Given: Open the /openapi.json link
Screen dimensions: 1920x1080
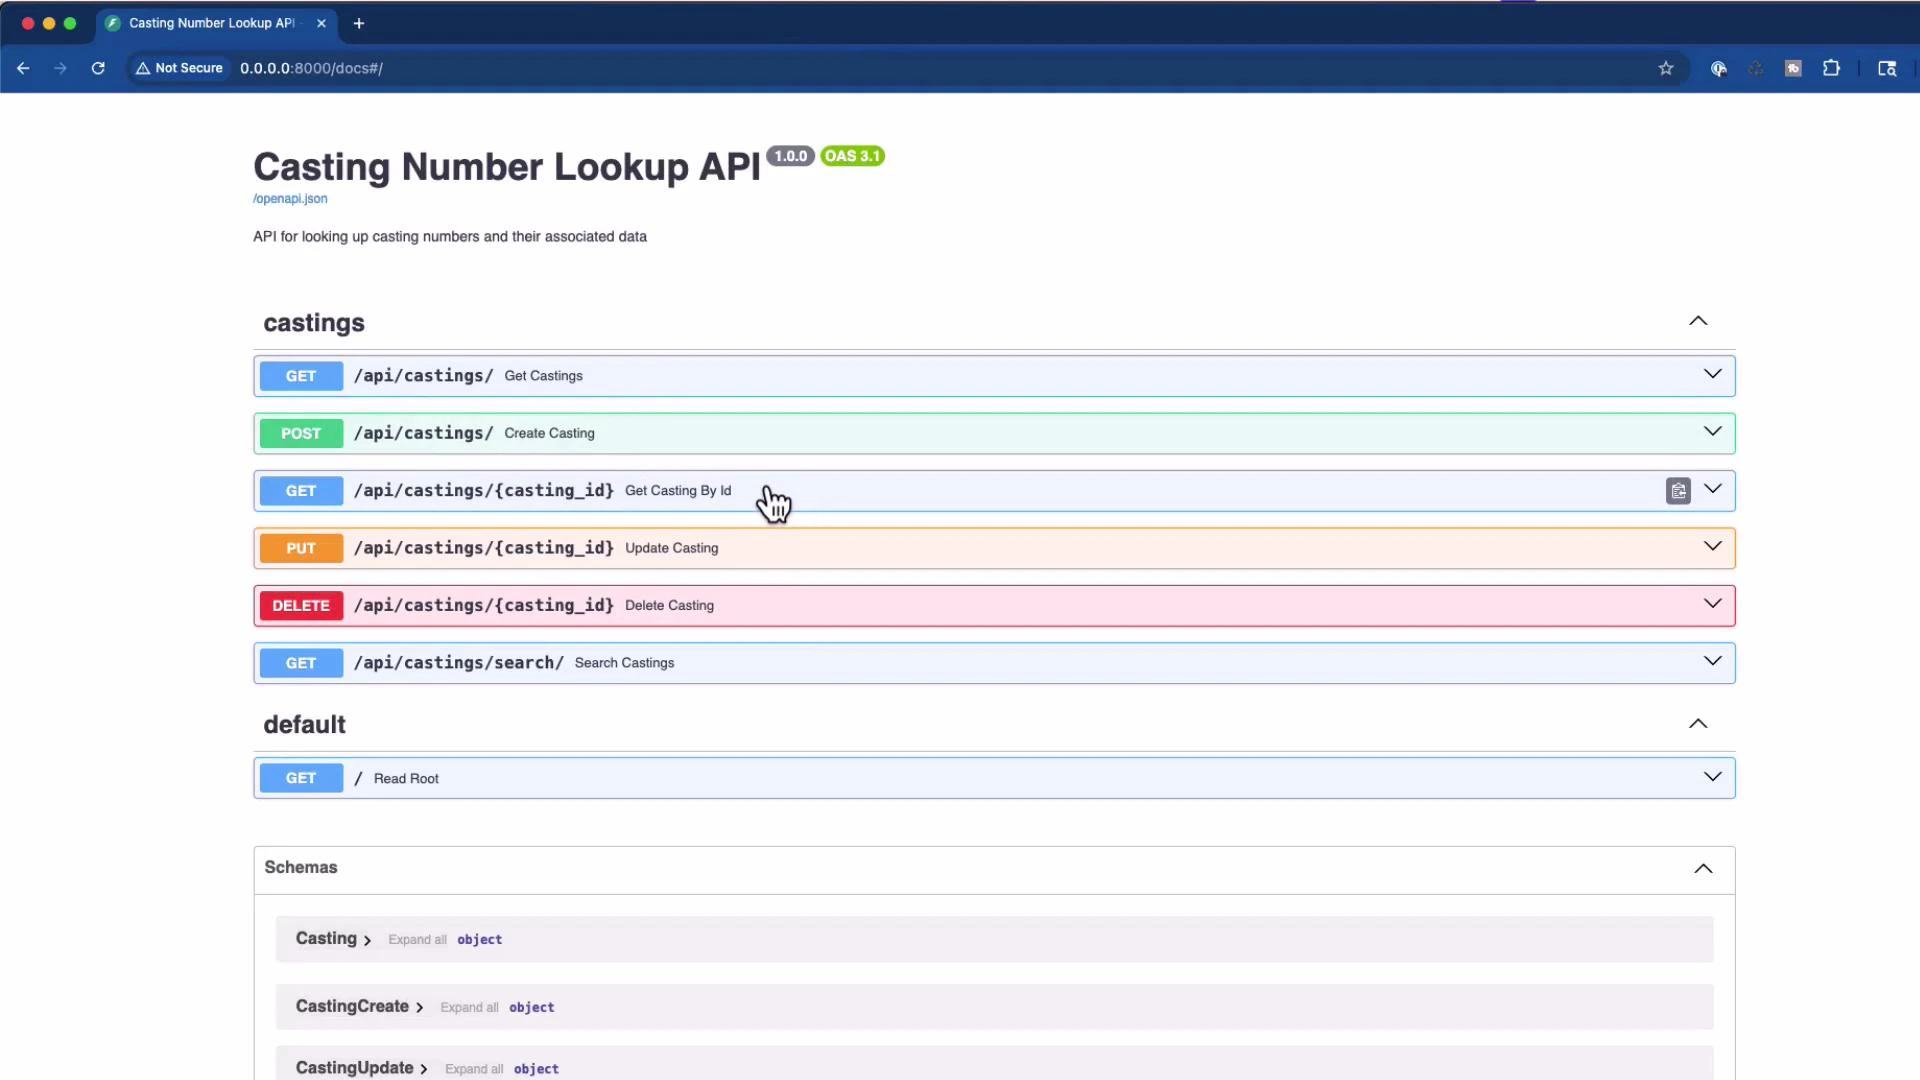Looking at the screenshot, I should [289, 198].
